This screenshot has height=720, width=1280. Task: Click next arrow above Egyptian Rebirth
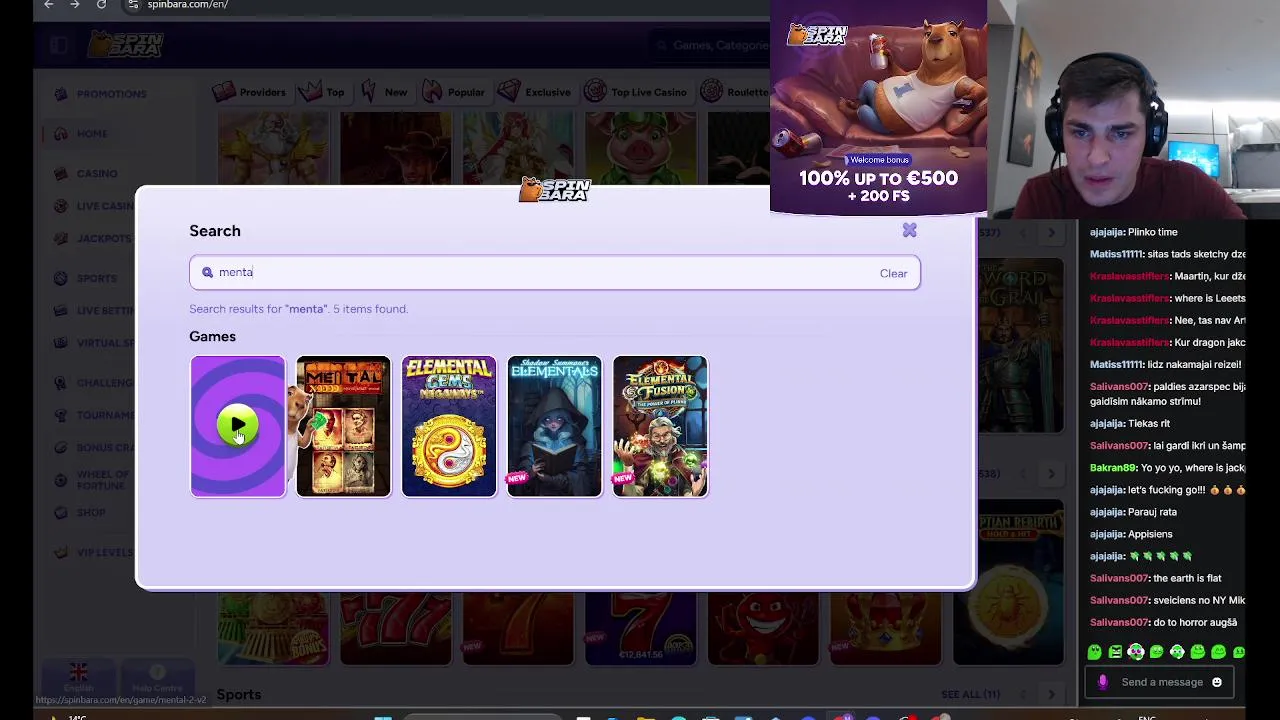(1051, 474)
